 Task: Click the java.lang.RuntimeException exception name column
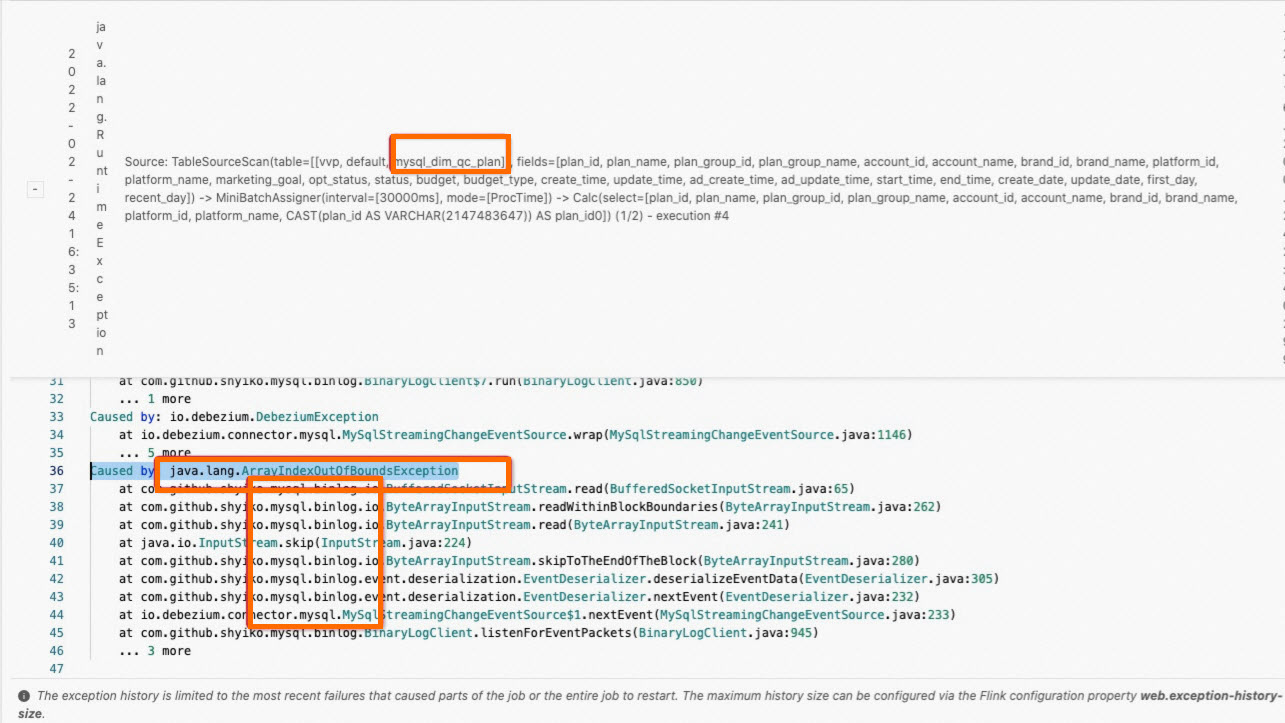(98, 185)
